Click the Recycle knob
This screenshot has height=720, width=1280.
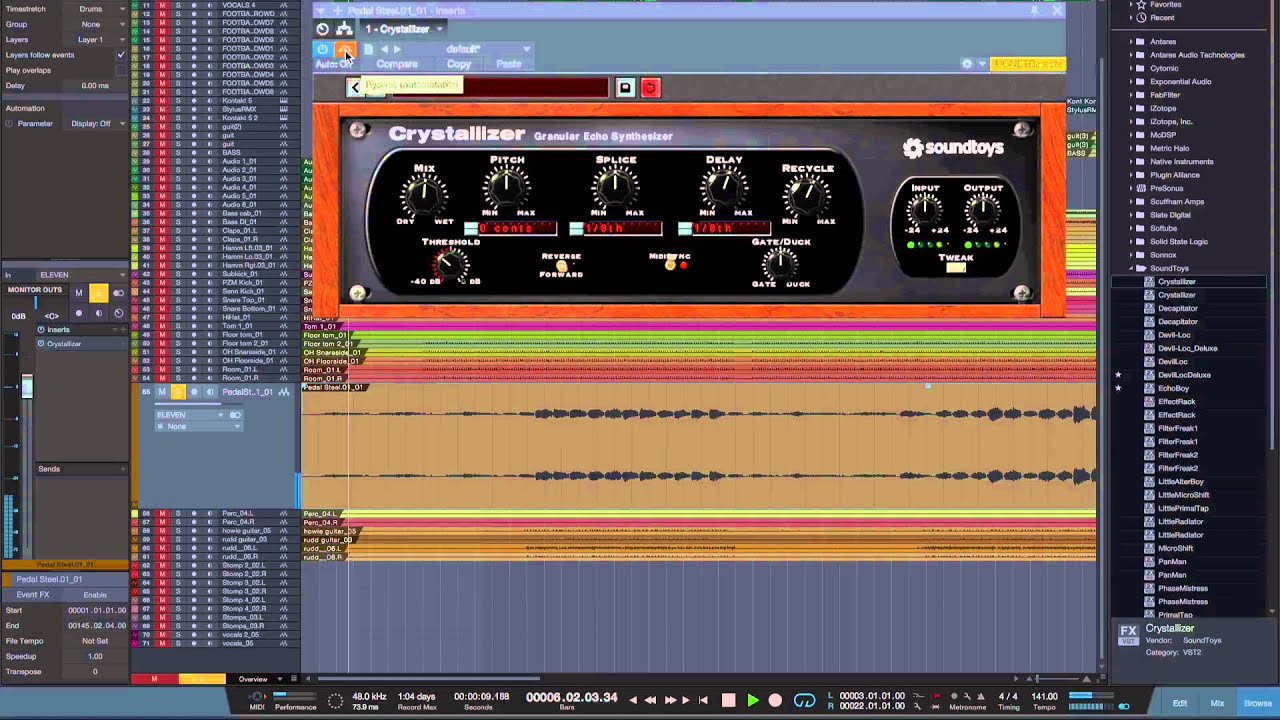pyautogui.click(x=807, y=194)
